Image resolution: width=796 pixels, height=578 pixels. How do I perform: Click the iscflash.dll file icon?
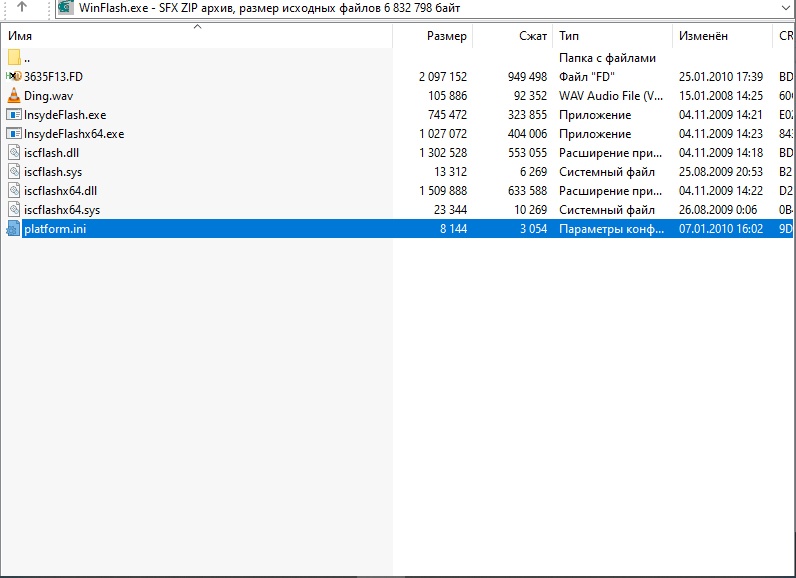tap(14, 153)
